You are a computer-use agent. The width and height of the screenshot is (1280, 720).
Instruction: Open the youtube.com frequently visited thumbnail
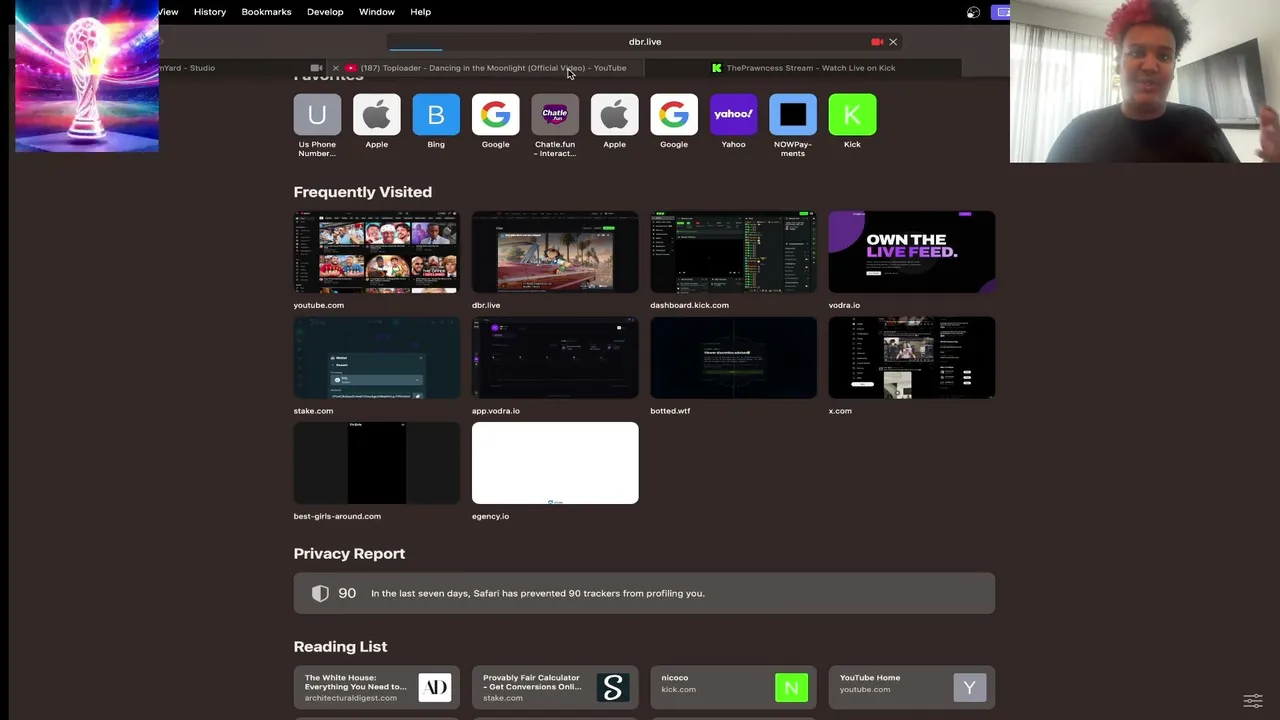(x=377, y=252)
